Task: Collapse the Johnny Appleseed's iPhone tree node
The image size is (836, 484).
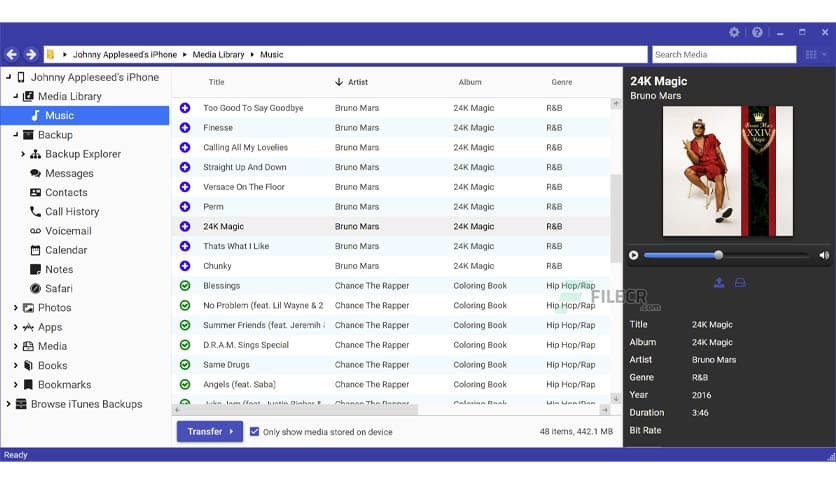Action: [9, 77]
